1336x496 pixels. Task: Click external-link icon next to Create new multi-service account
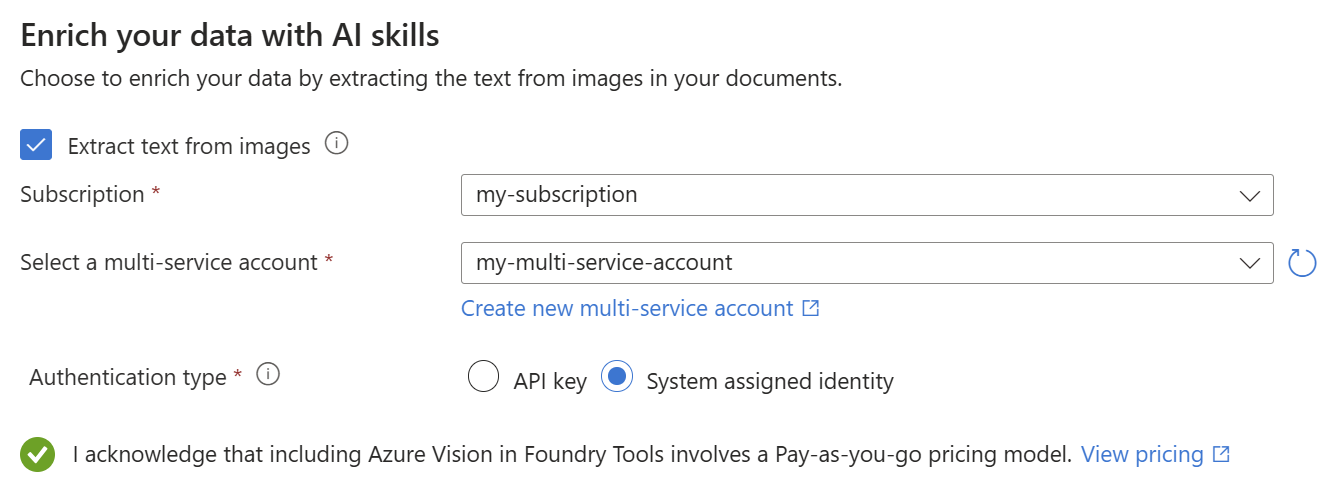811,308
